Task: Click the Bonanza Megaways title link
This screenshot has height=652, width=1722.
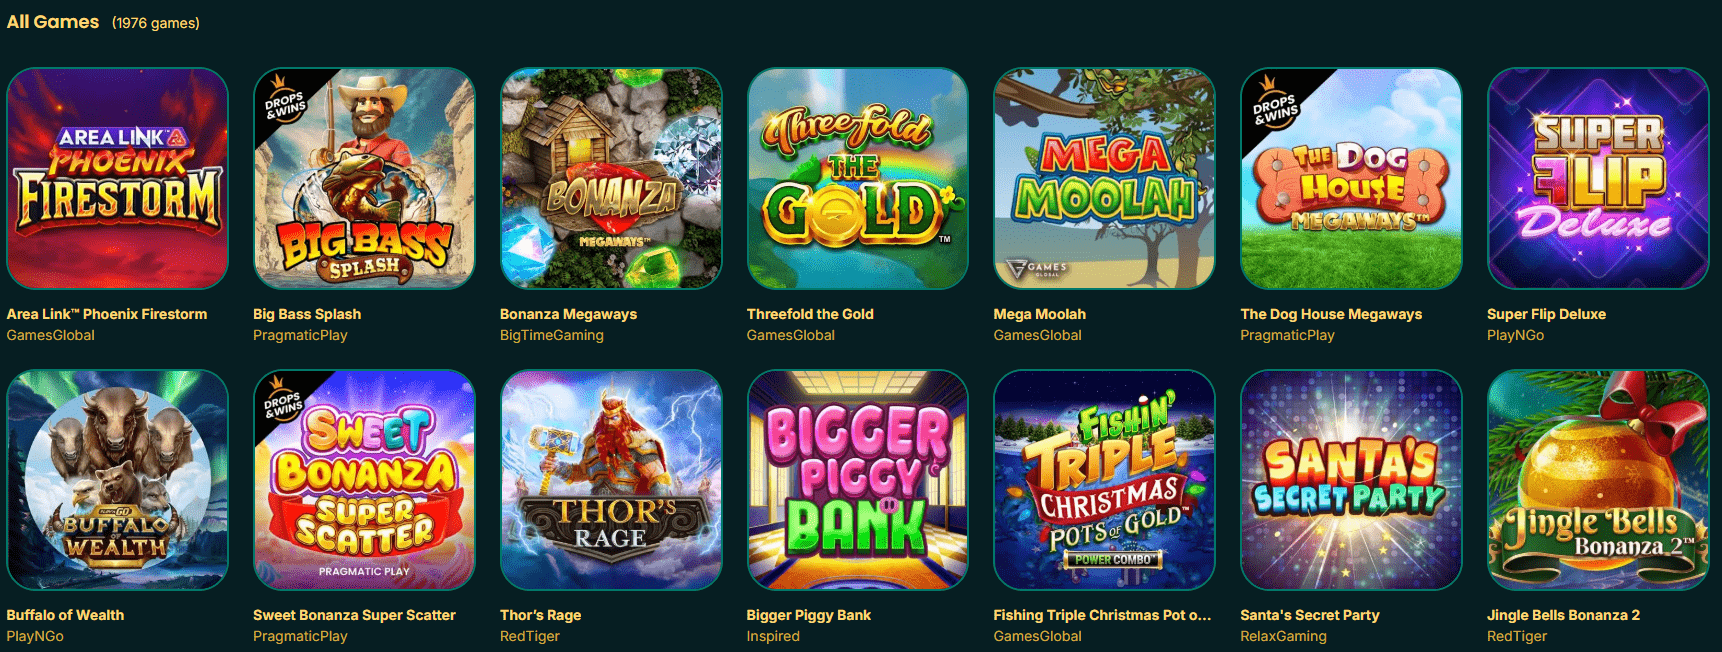Action: click(568, 314)
